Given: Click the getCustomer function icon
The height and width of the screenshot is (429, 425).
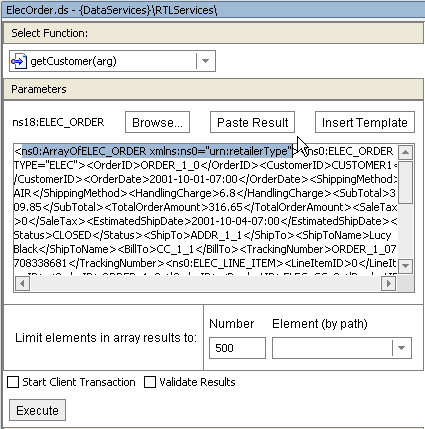Looking at the screenshot, I should (19, 61).
